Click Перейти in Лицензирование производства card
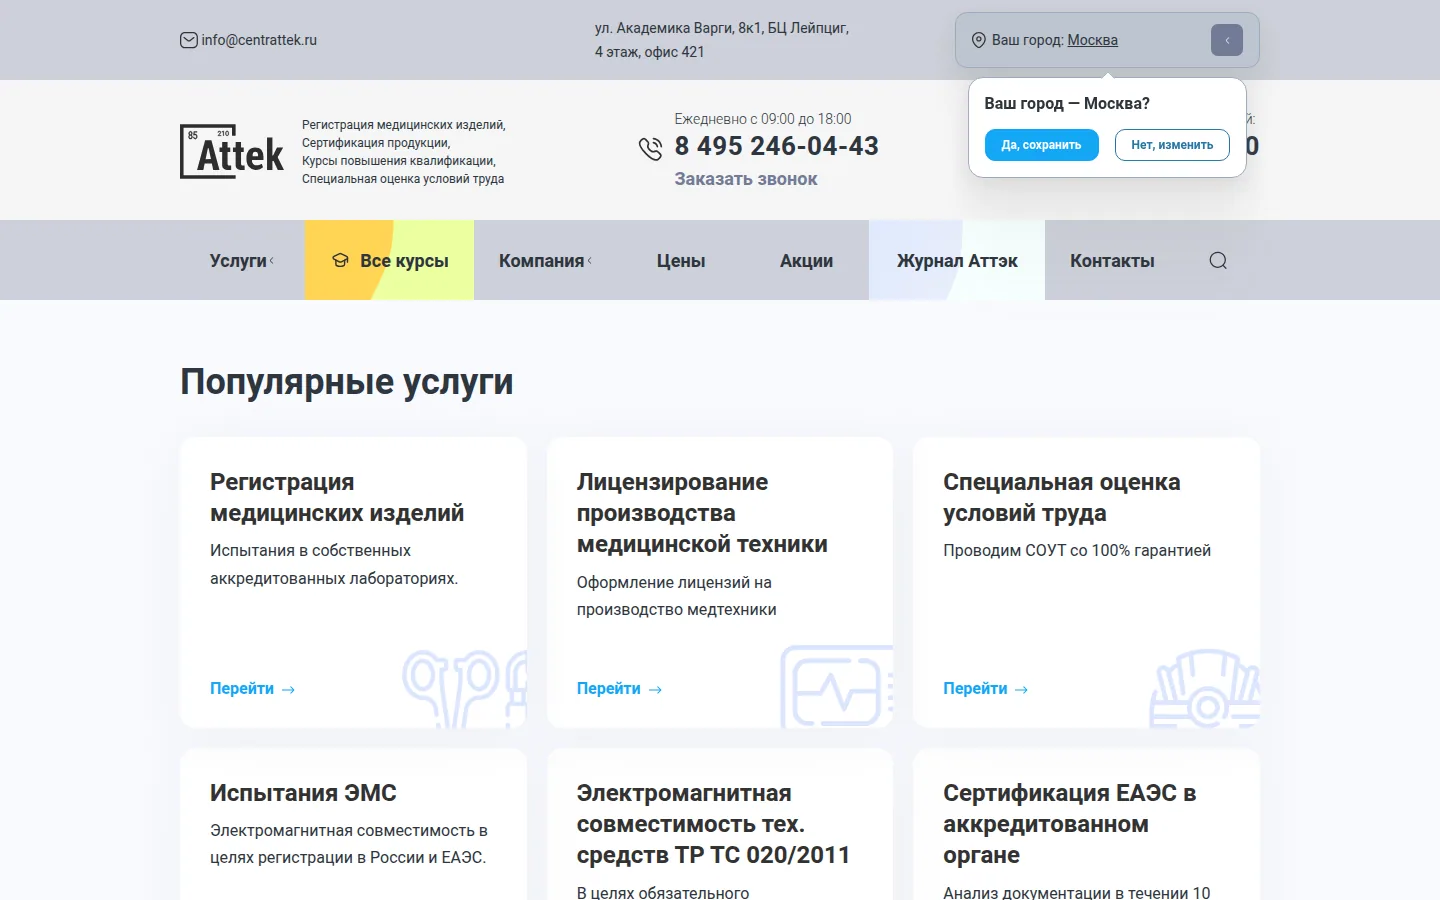The height and width of the screenshot is (900, 1440). pyautogui.click(x=608, y=688)
